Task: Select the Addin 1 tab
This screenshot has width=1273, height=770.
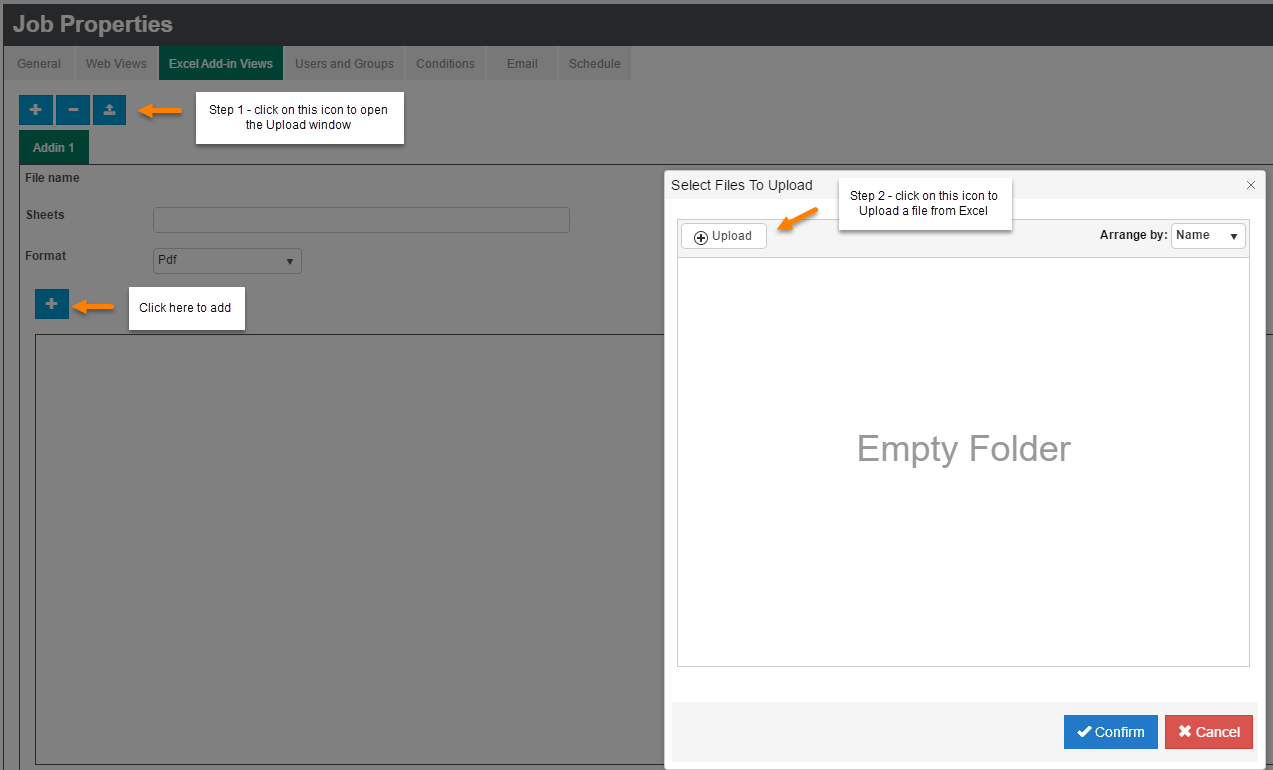Action: tap(54, 147)
